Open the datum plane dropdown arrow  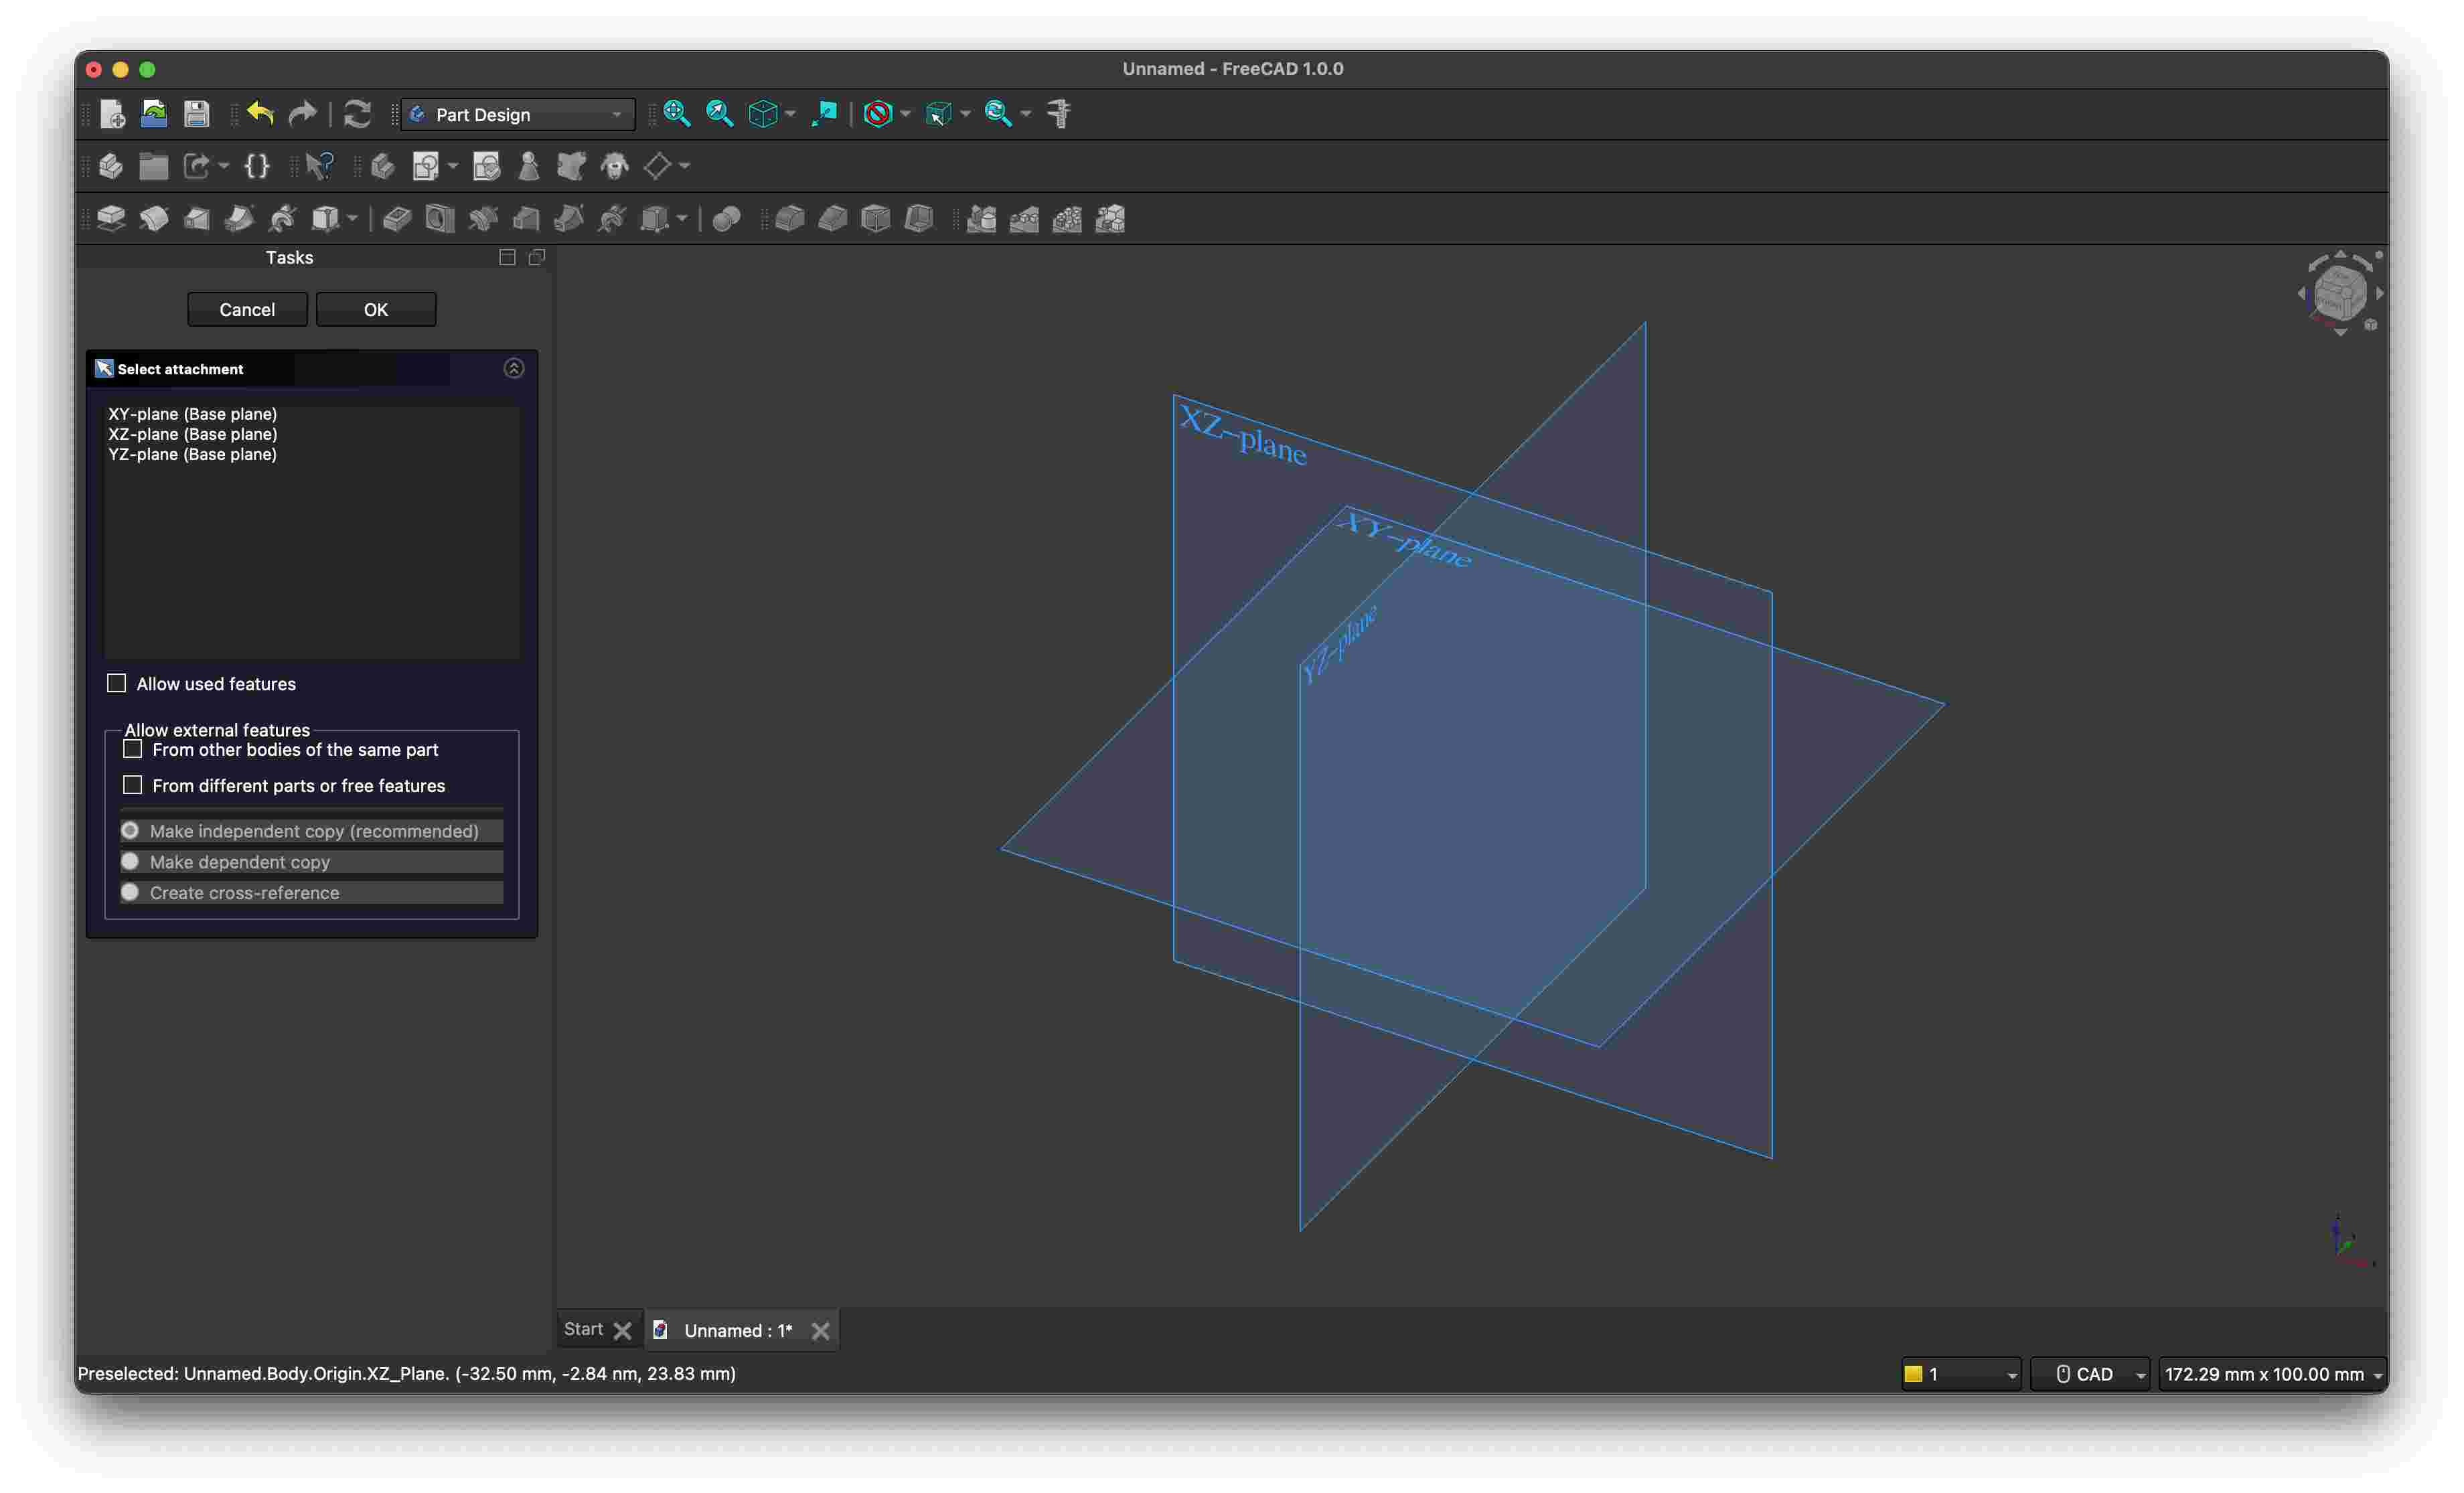click(x=684, y=166)
